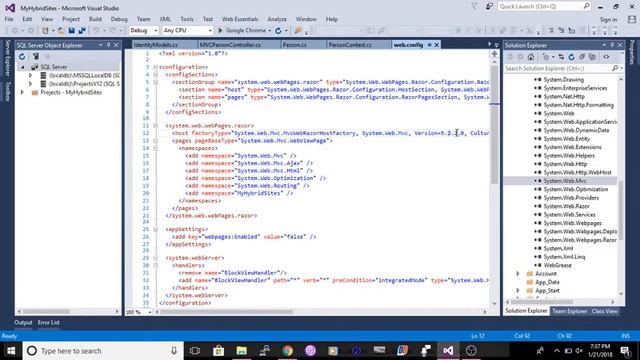This screenshot has height=360, width=640.
Task: Open the File menu
Action: (x=9, y=19)
